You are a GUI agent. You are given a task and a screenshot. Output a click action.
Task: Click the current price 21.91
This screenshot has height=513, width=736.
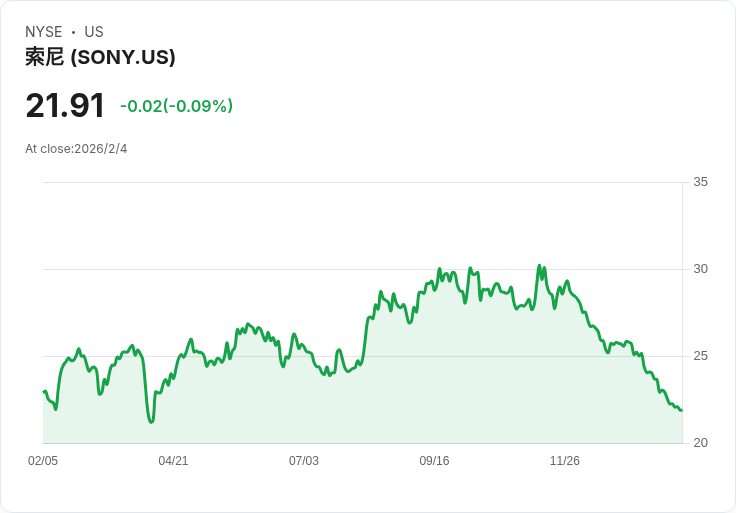[65, 106]
